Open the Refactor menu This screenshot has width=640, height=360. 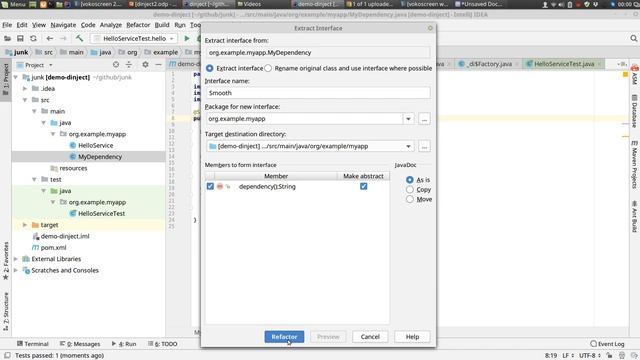point(138,25)
